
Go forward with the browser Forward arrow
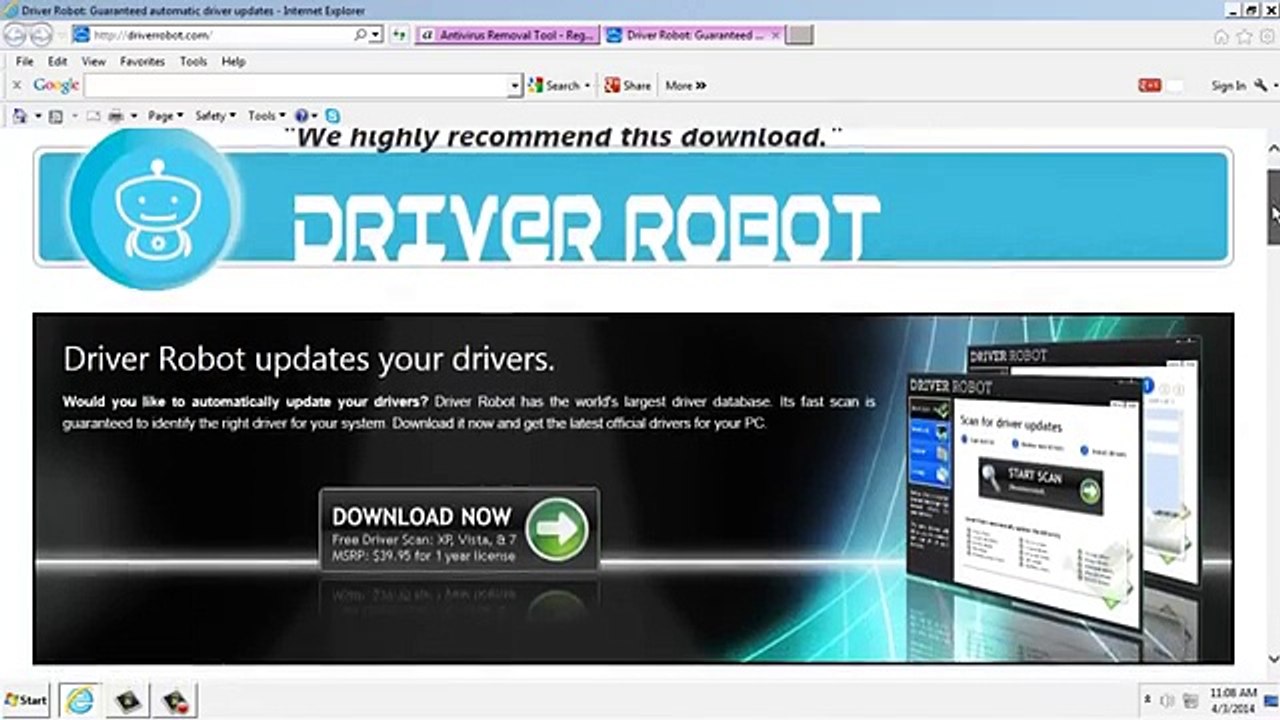click(x=41, y=35)
